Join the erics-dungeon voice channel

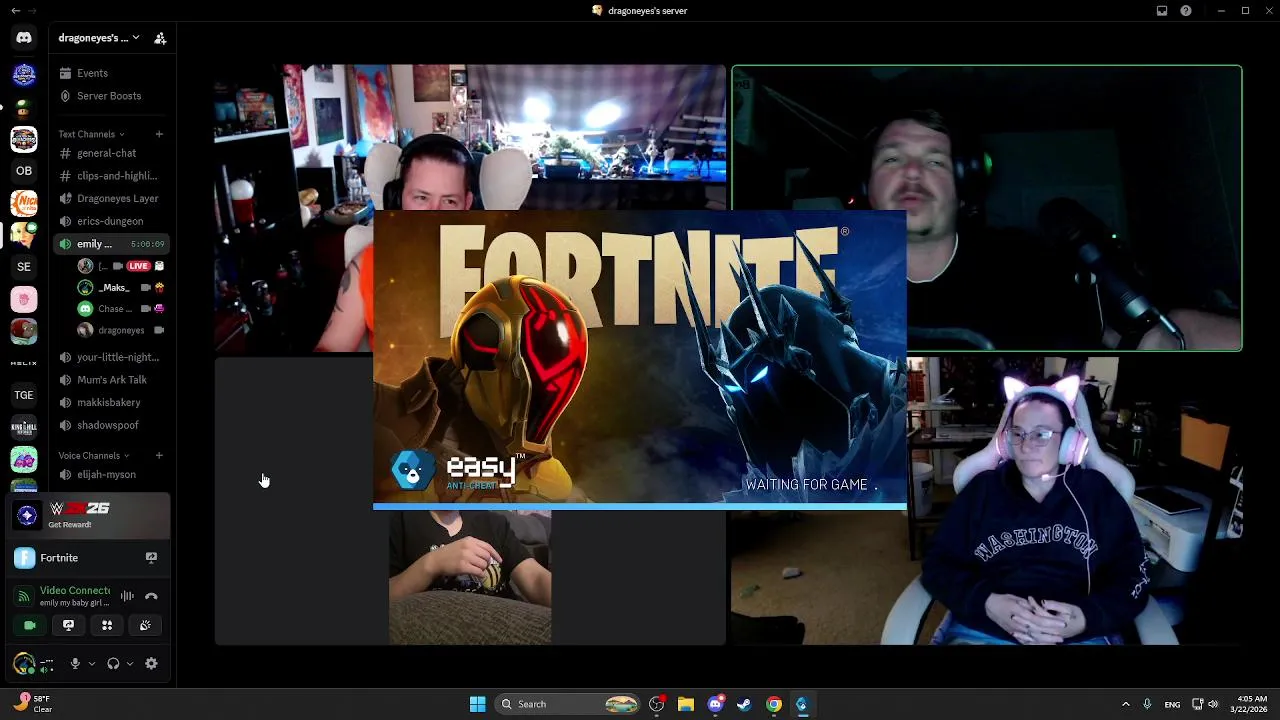click(x=111, y=221)
